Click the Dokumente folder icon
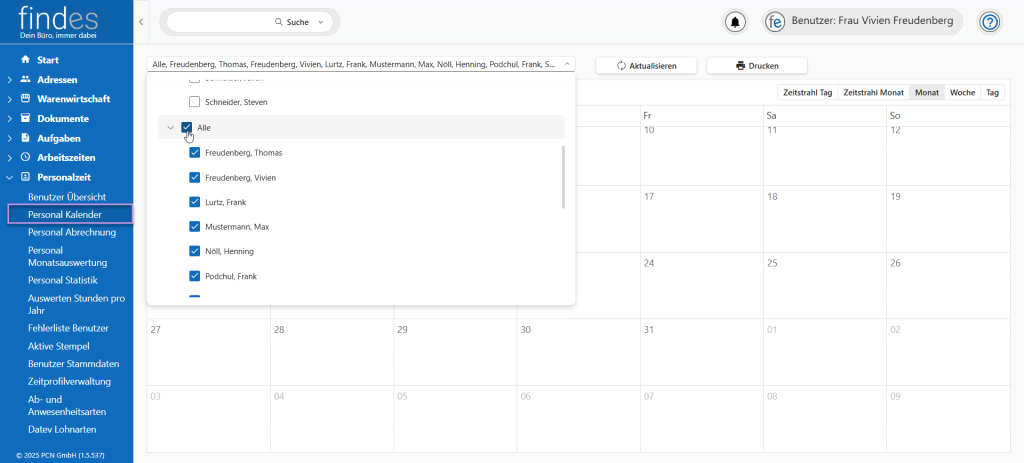 click(26, 118)
